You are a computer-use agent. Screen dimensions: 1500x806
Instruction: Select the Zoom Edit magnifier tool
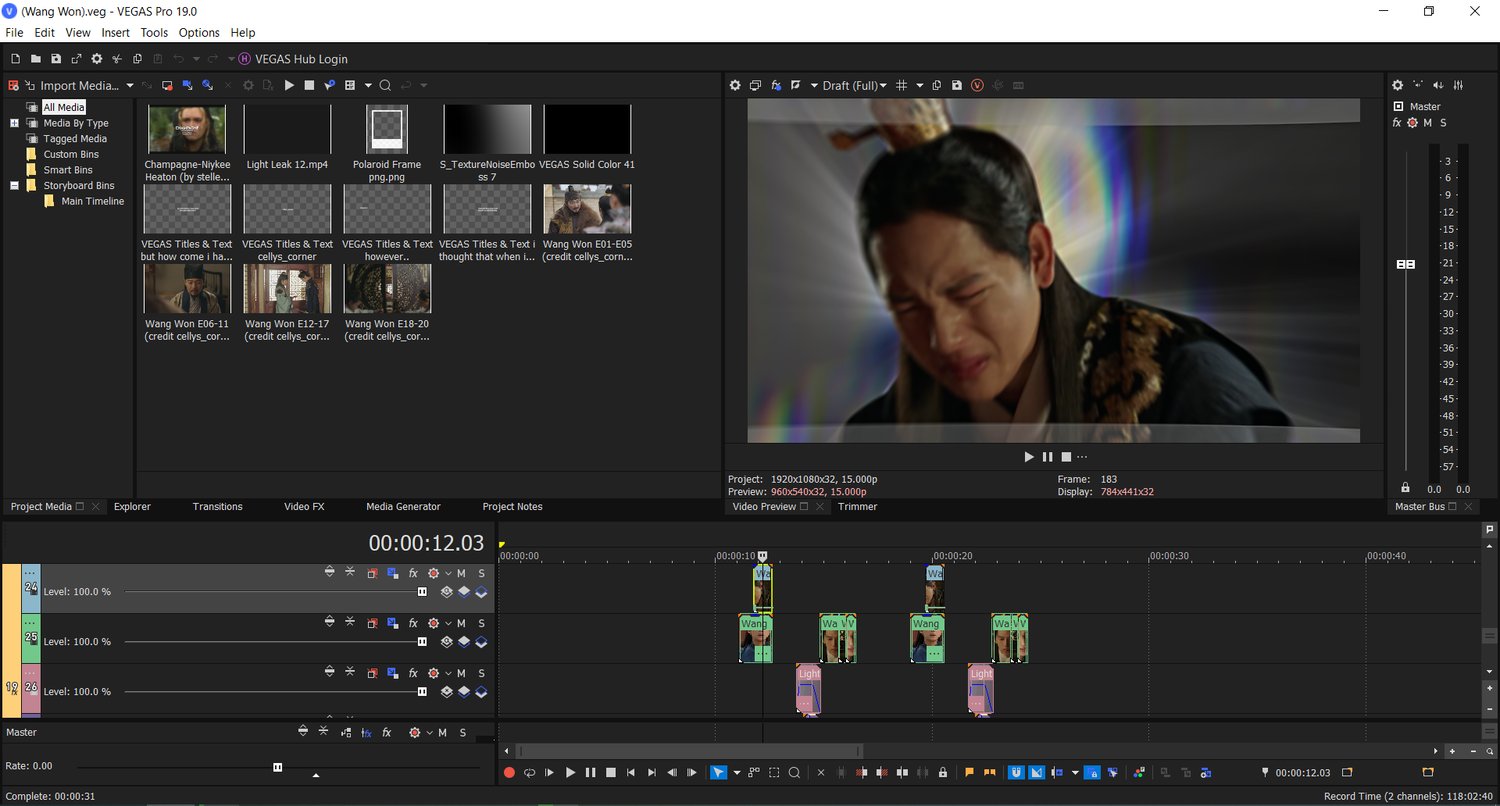click(x=794, y=773)
